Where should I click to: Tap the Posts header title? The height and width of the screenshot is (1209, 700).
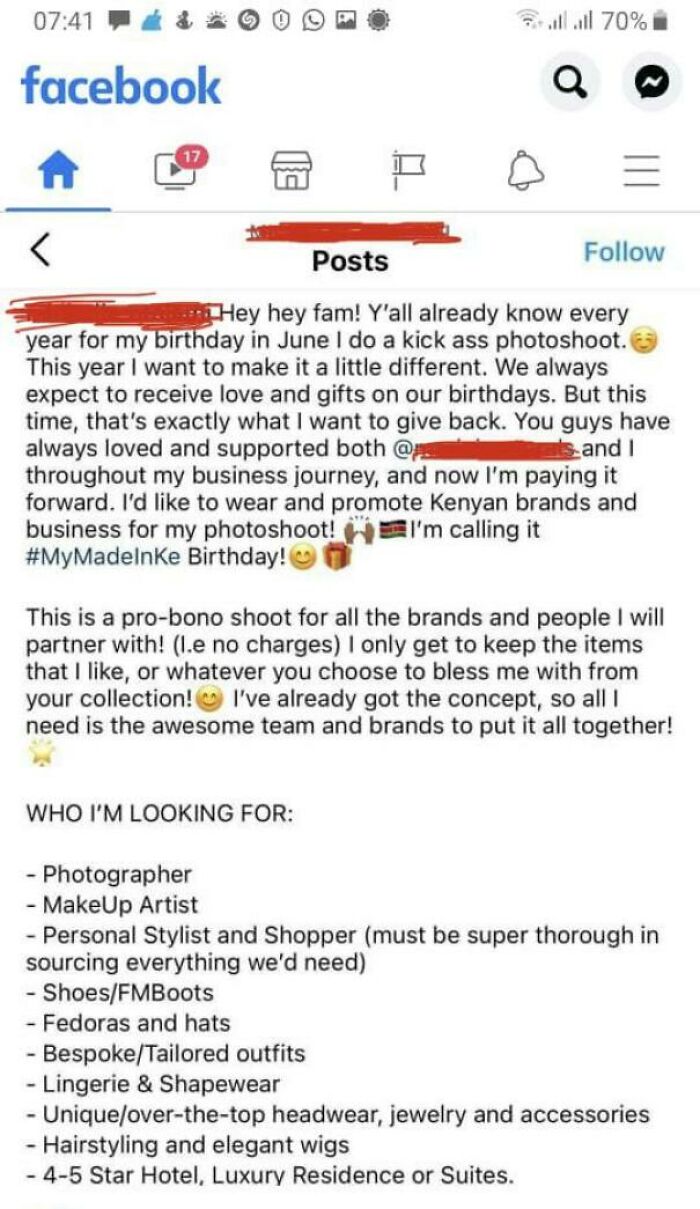point(351,262)
